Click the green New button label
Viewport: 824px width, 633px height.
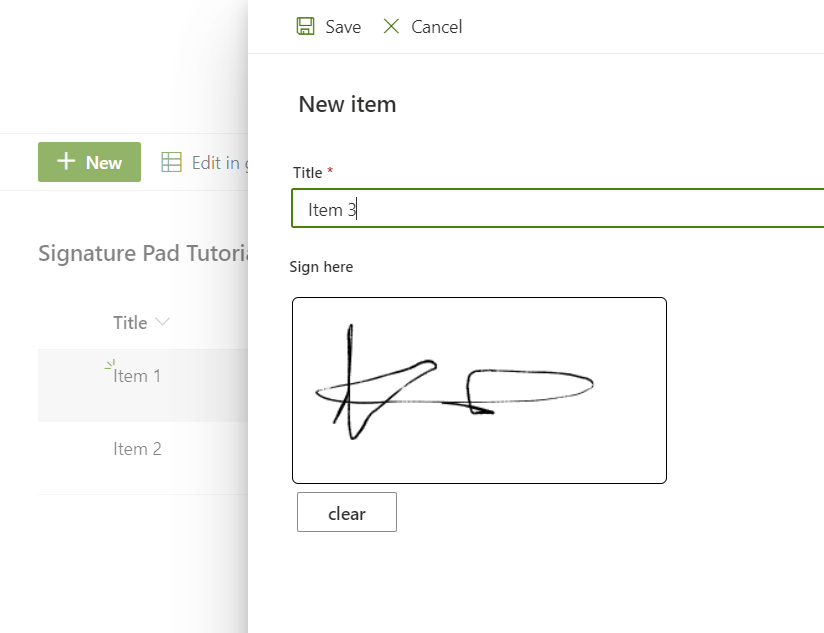[x=103, y=163]
